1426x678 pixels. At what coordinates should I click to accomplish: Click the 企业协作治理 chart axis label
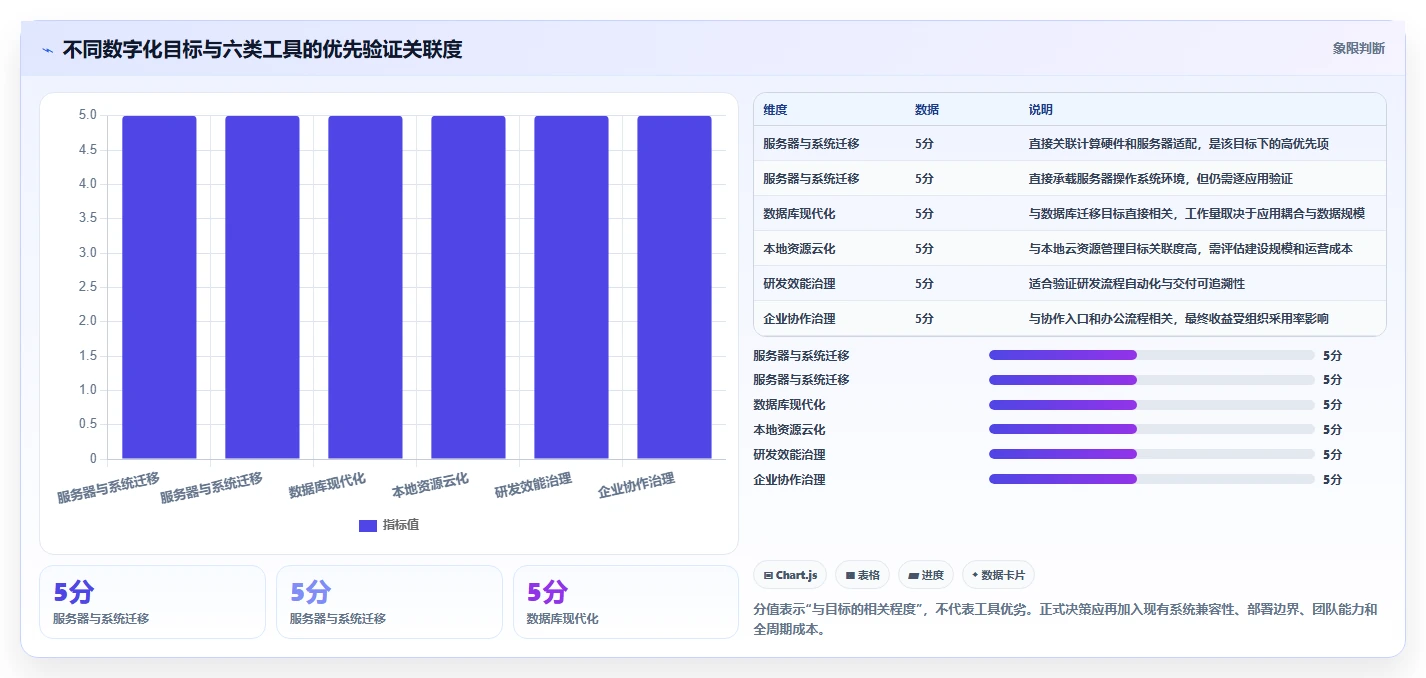point(636,486)
